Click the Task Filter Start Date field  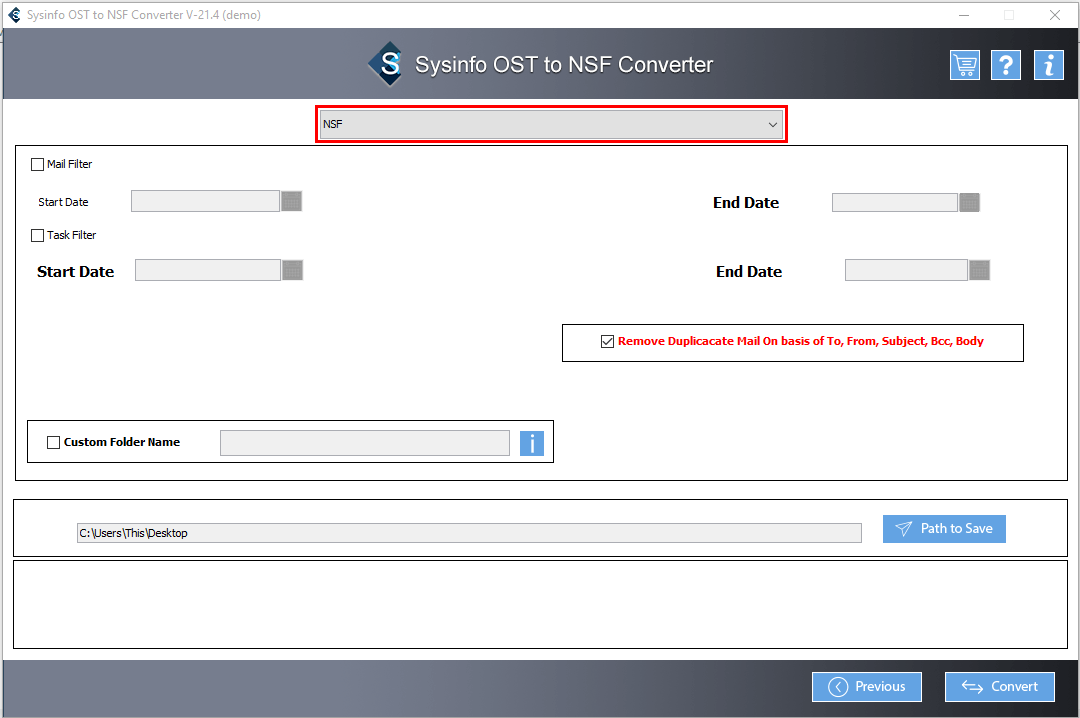[208, 270]
